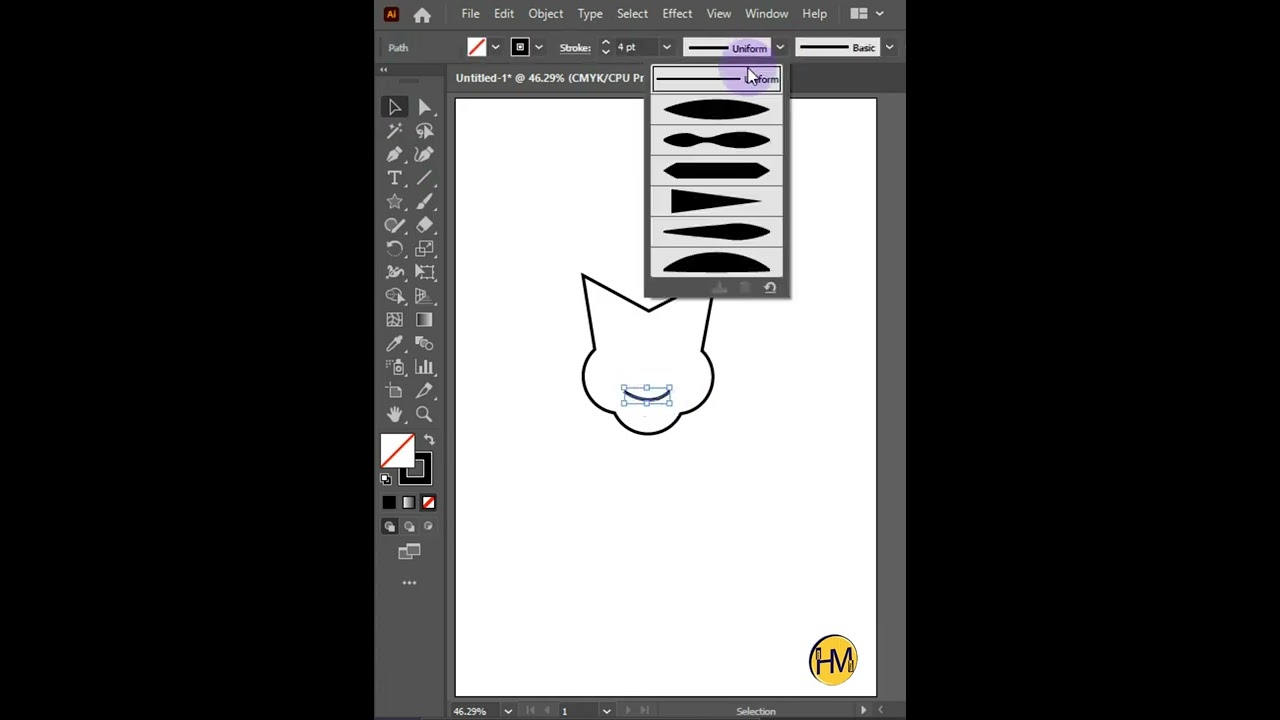Bring the toolbox Fill box forward
The image size is (1280, 720).
[x=397, y=451]
